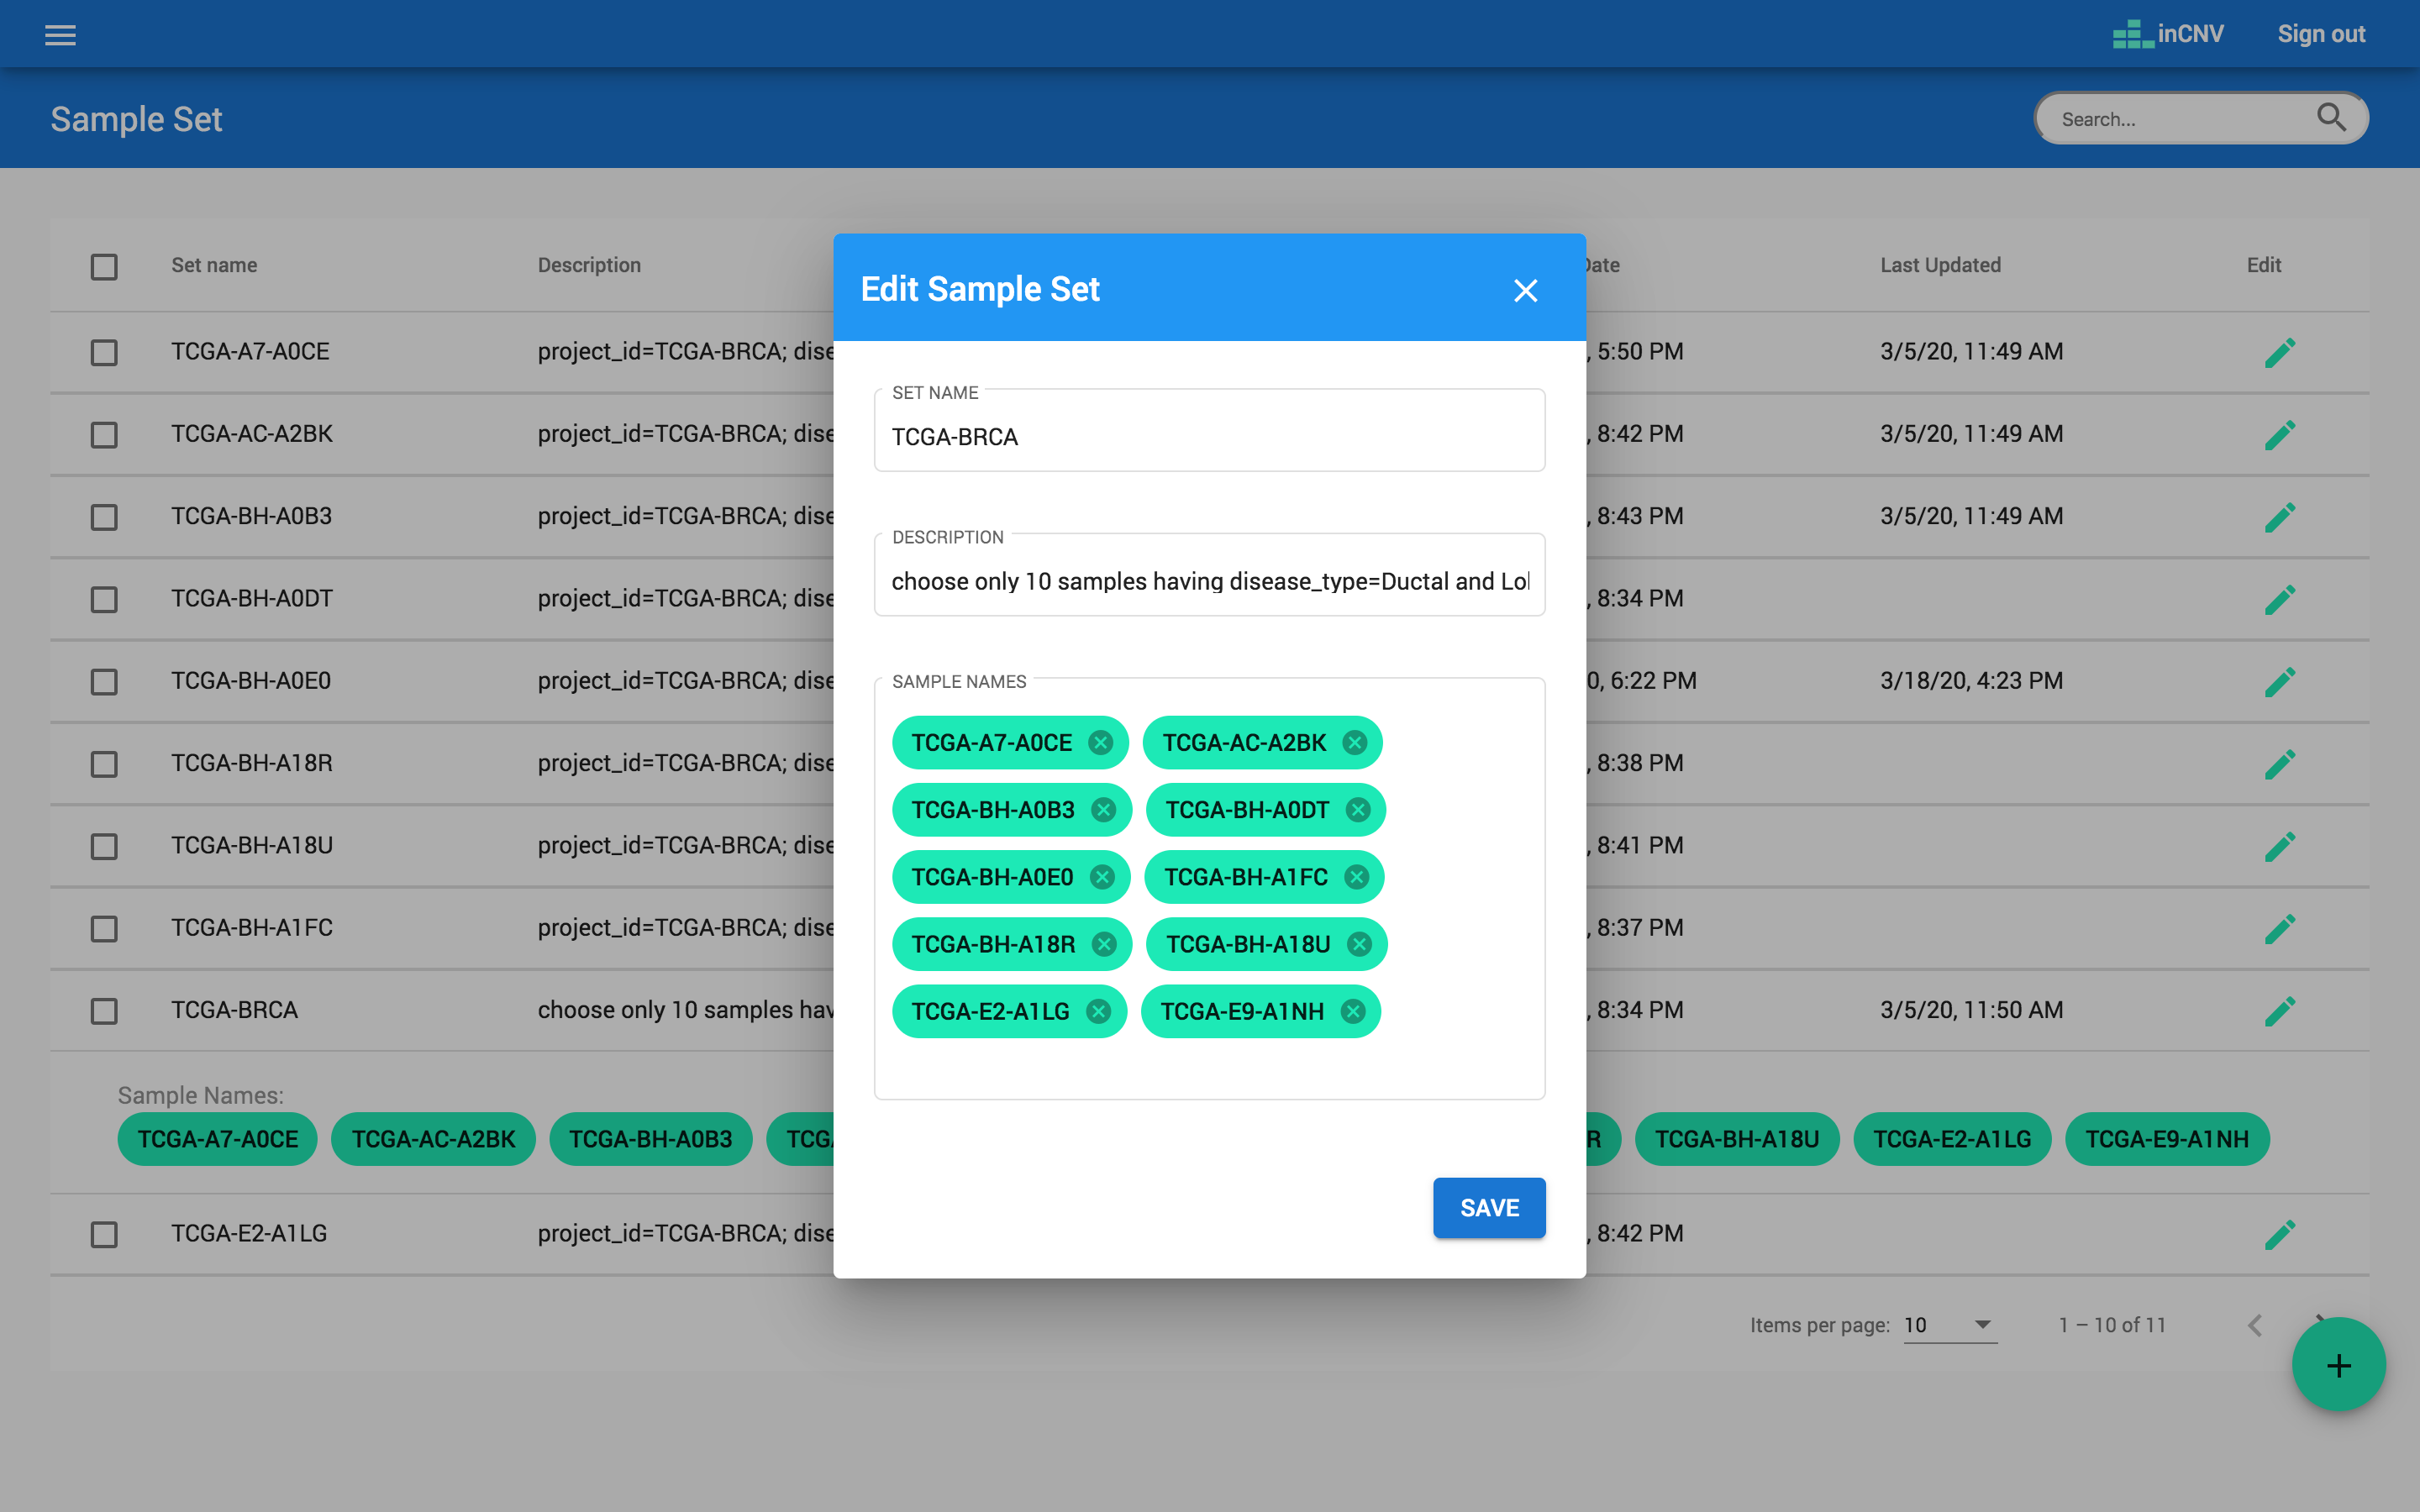Image resolution: width=2420 pixels, height=1512 pixels.
Task: Click the pencil icon for TCGA-E2-A1LG
Action: (2279, 1234)
